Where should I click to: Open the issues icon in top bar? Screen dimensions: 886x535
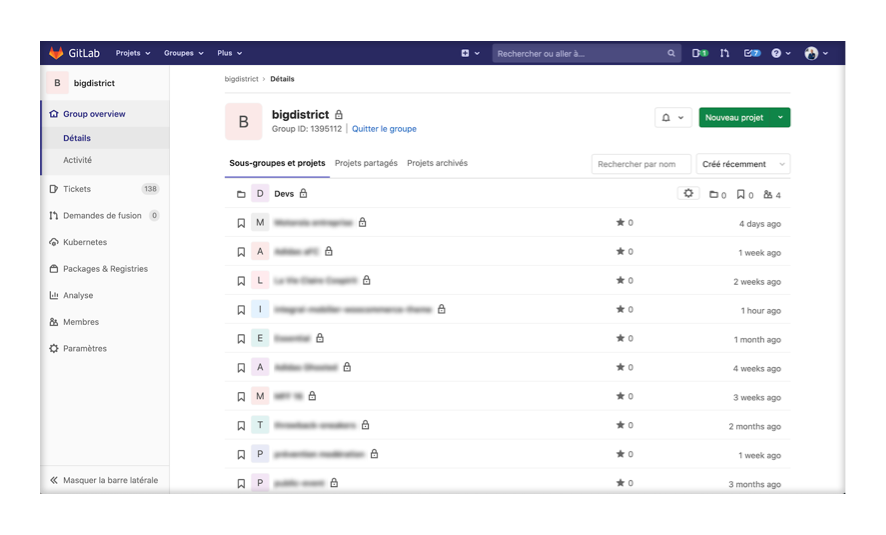coord(700,53)
